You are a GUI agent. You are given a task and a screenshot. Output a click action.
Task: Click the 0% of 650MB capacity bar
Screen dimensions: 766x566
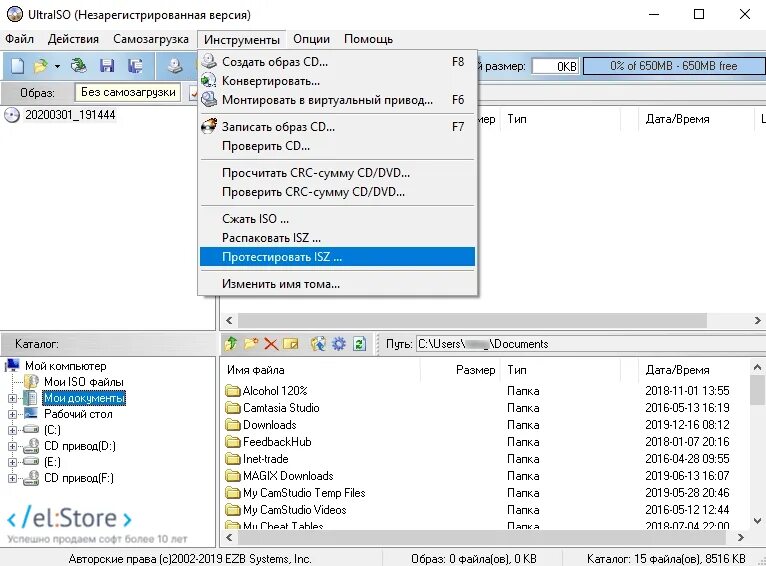(x=674, y=66)
